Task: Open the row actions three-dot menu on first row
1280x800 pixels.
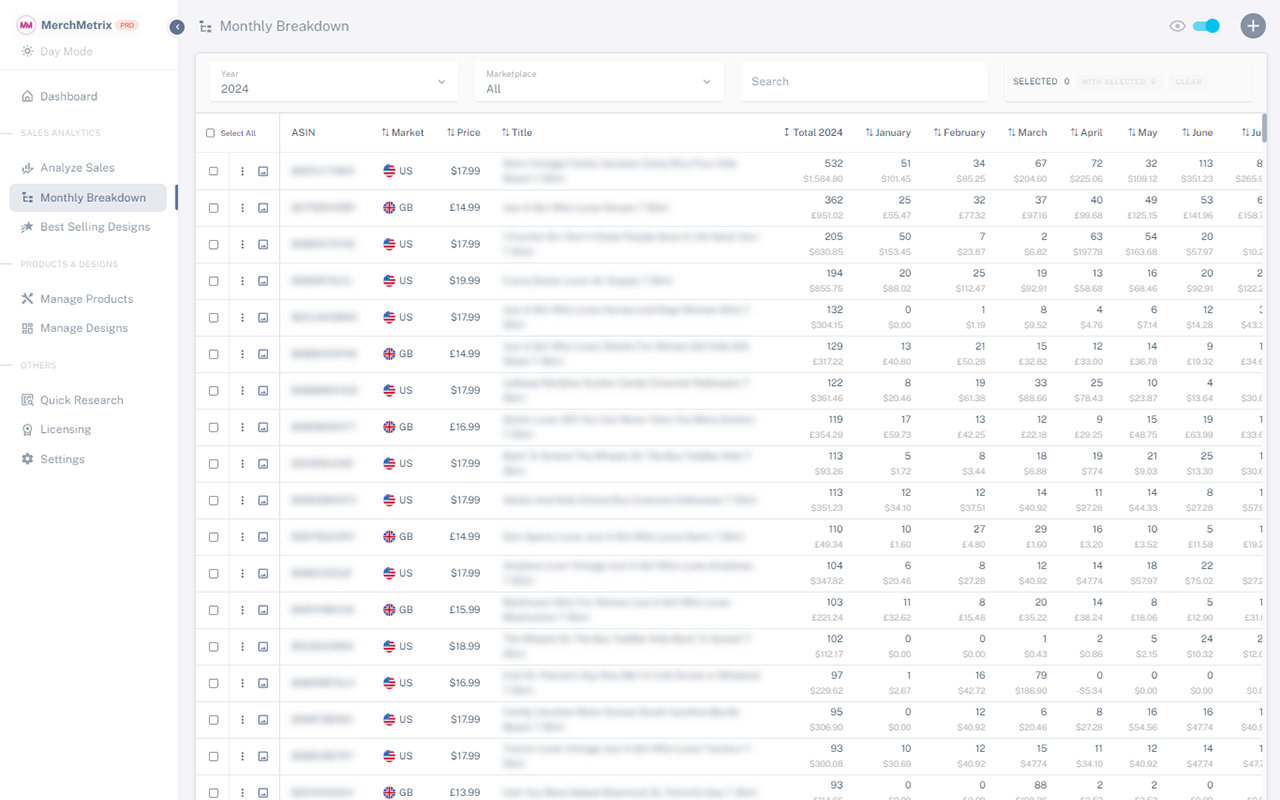Action: (x=241, y=171)
